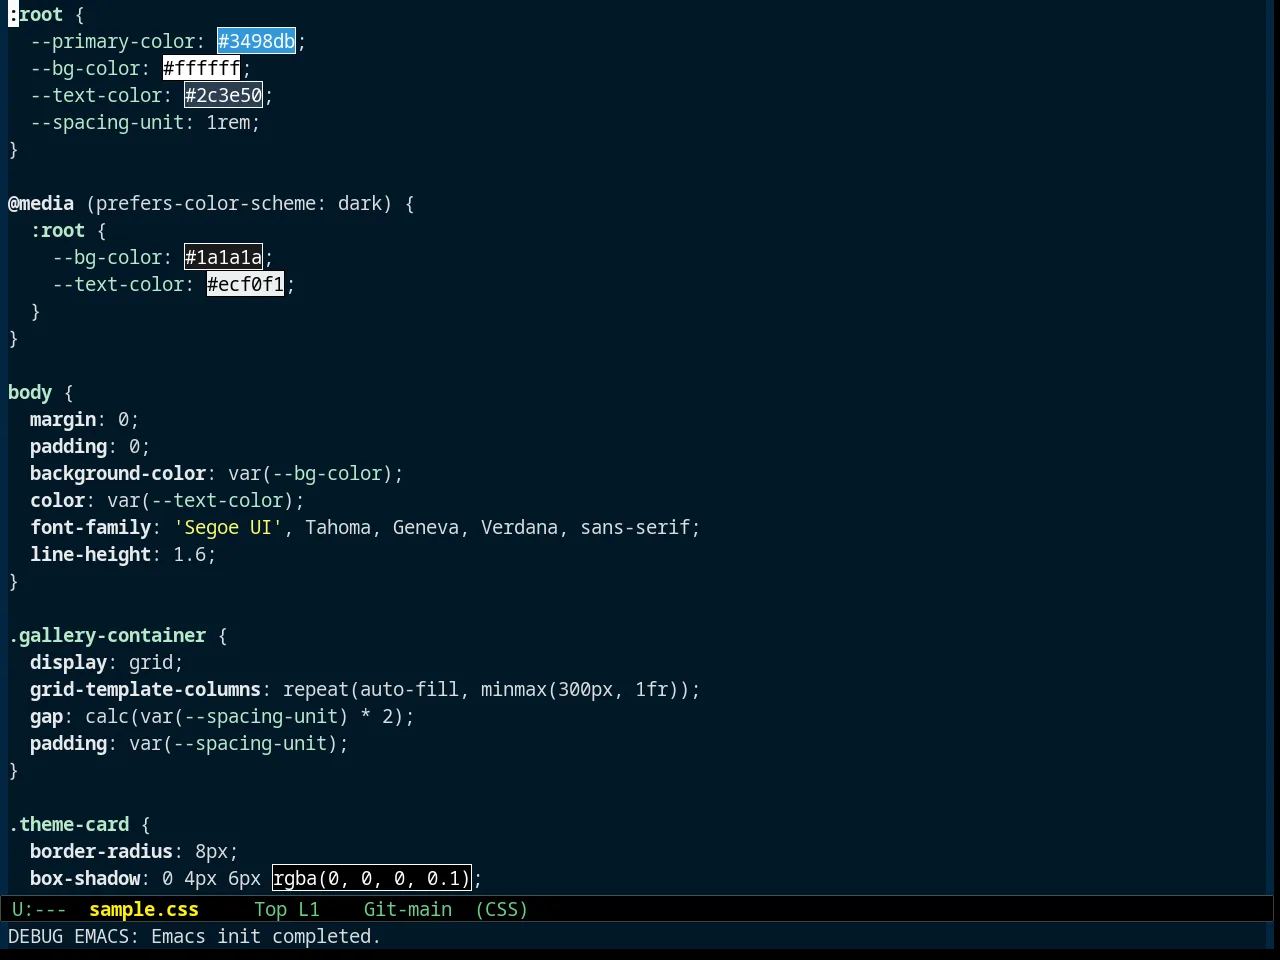
Task: Click the #ffffff color value
Action: [x=201, y=68]
